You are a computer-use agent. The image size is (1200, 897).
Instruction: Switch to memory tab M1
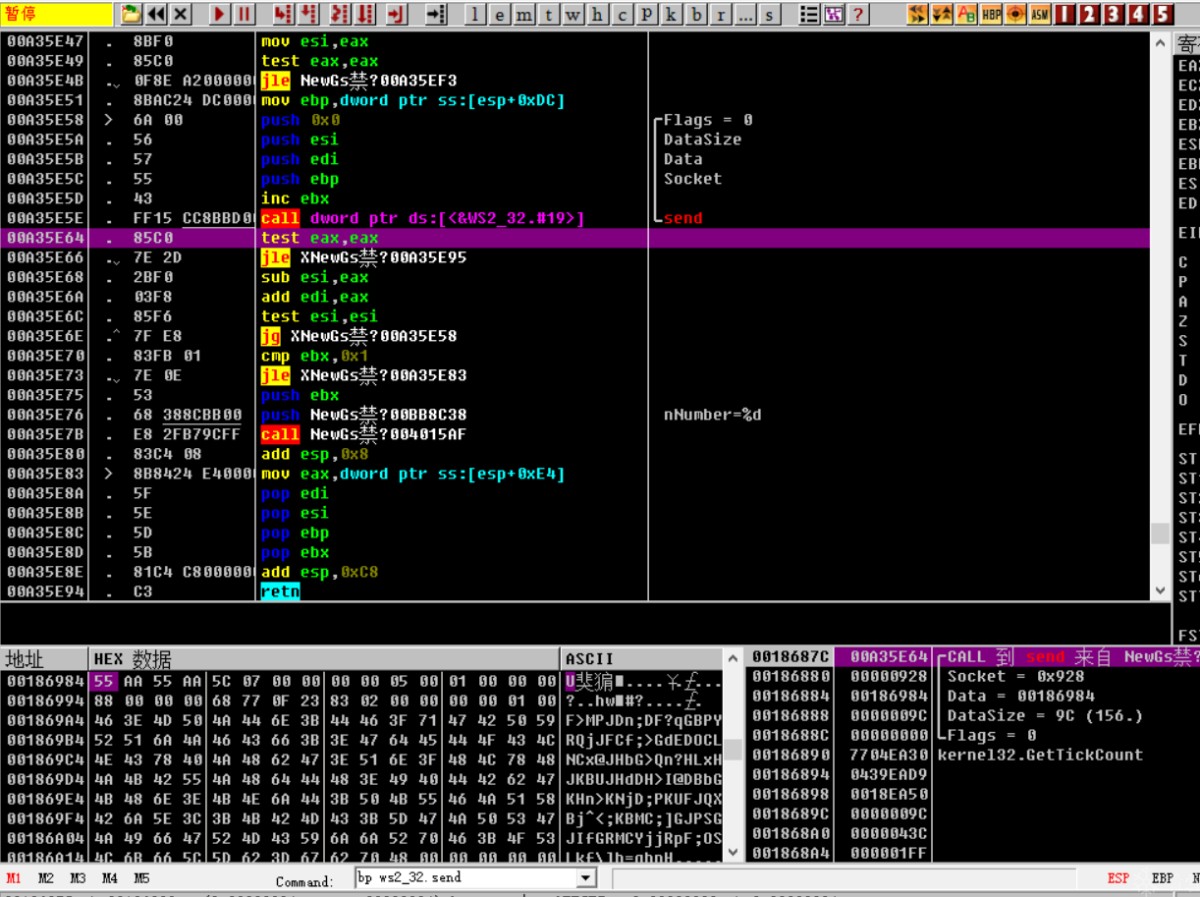[14, 879]
